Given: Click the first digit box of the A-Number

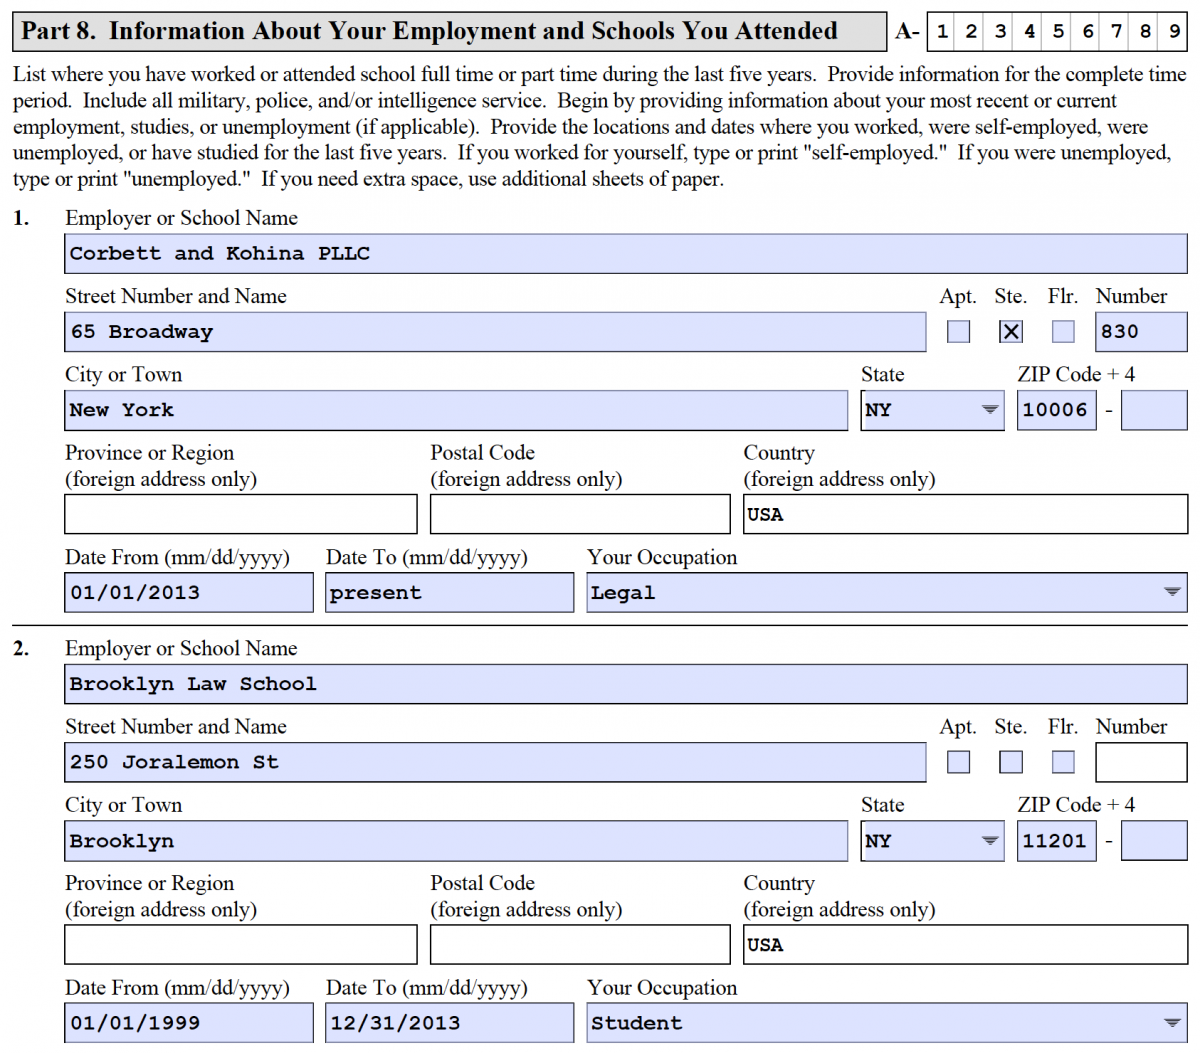Looking at the screenshot, I should (x=942, y=31).
